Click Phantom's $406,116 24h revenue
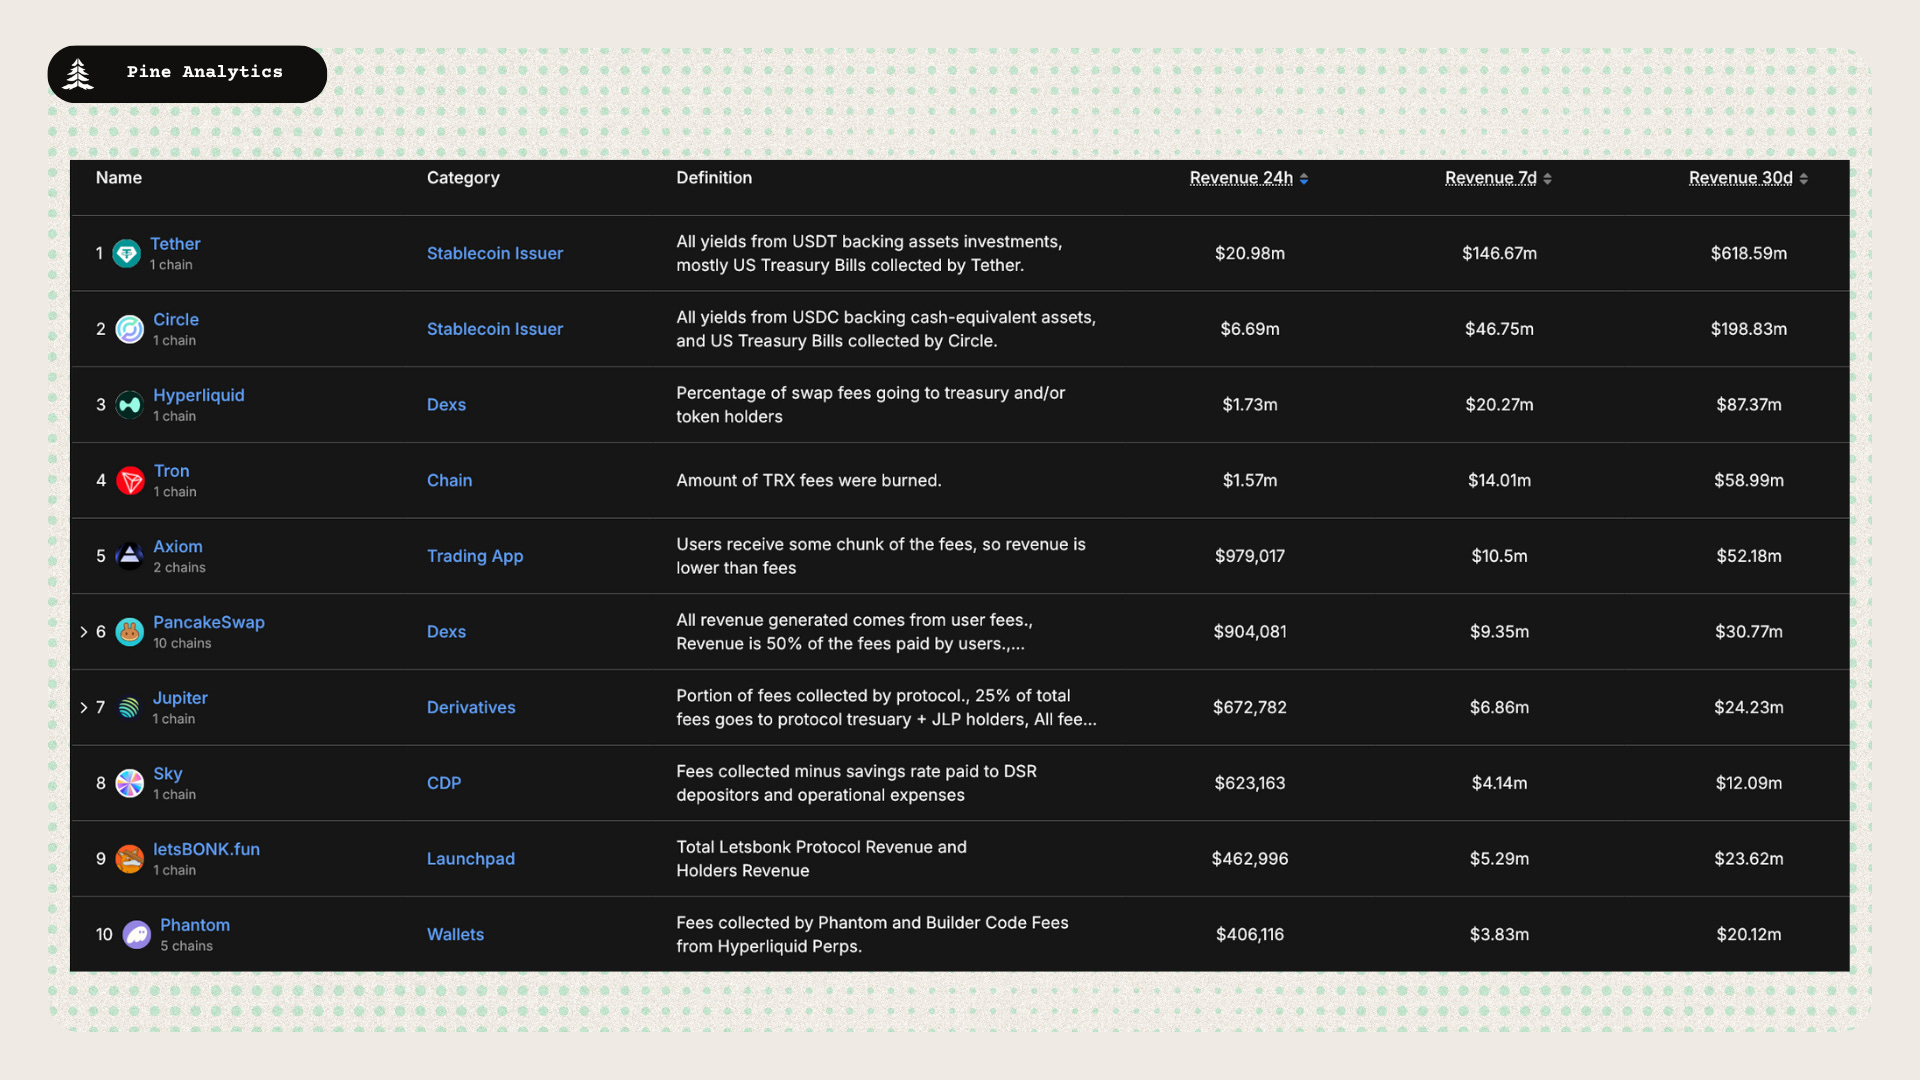Viewport: 1920px width, 1080px height. point(1250,935)
